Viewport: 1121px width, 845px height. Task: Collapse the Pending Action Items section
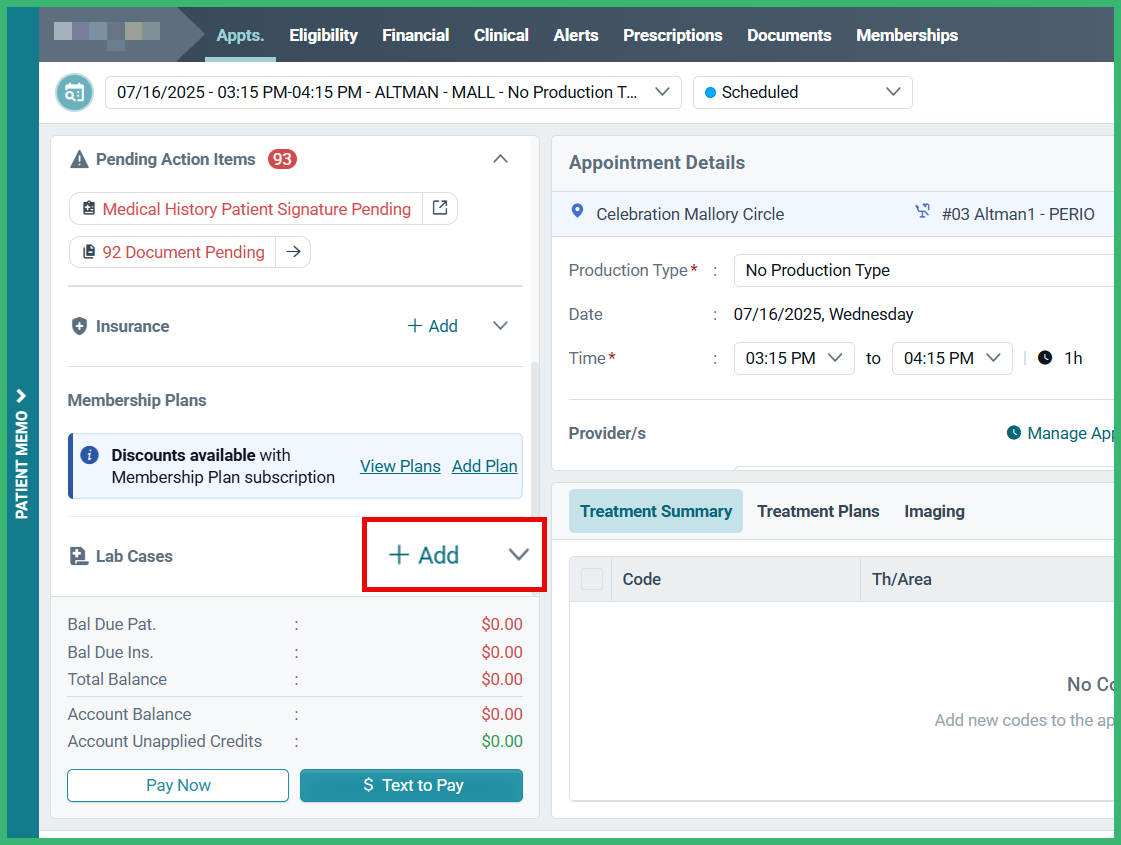click(x=500, y=158)
